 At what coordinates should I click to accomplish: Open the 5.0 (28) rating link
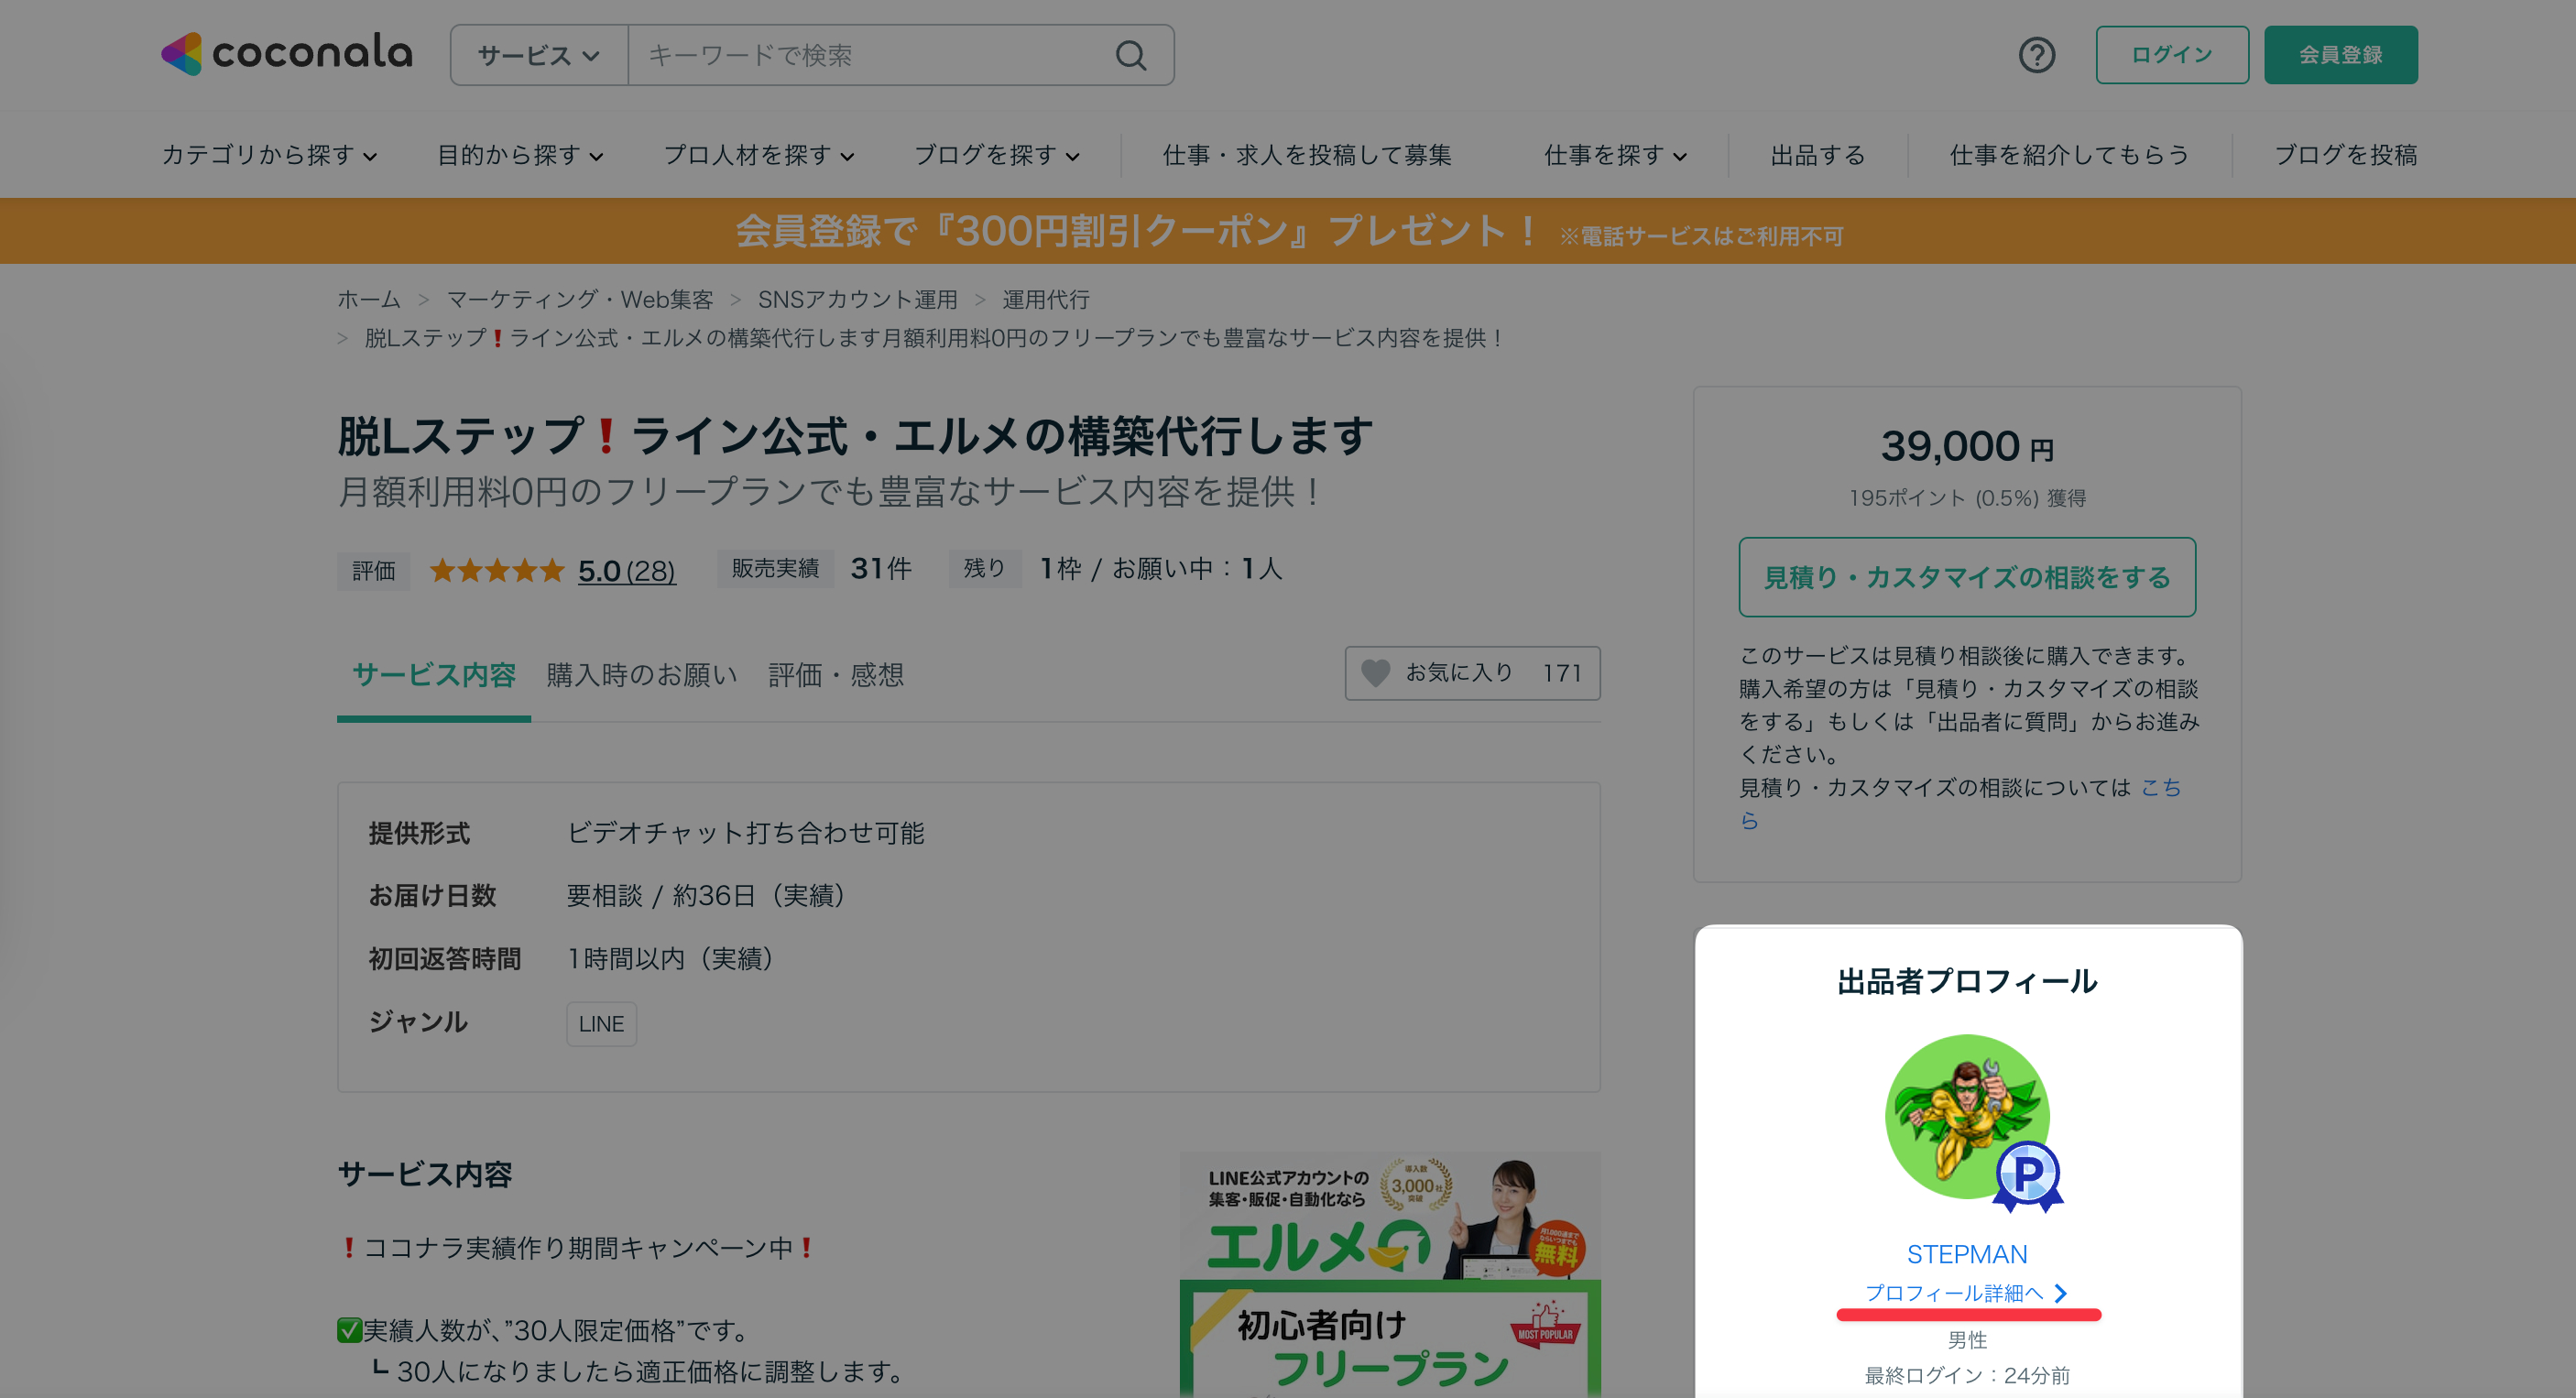[x=627, y=571]
